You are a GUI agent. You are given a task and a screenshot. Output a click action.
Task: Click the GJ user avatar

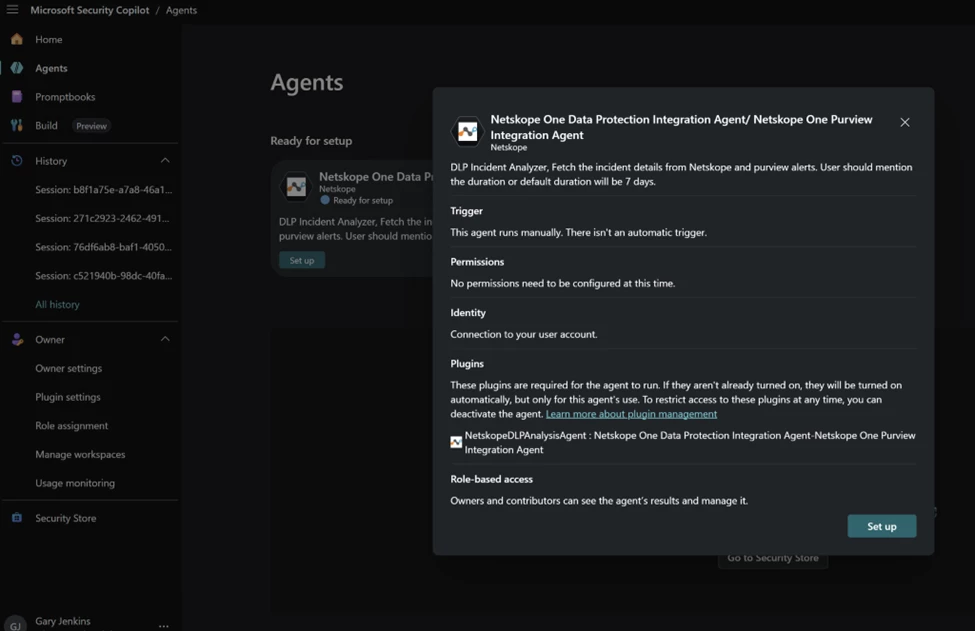point(15,624)
